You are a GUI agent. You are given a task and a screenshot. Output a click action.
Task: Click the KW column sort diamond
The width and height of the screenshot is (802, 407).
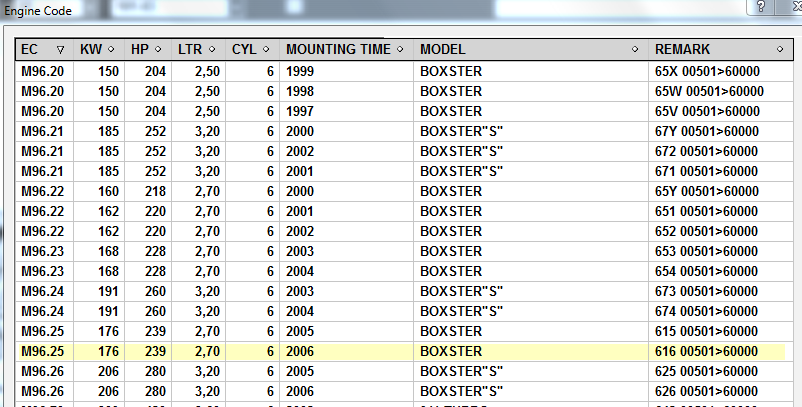coord(112,50)
